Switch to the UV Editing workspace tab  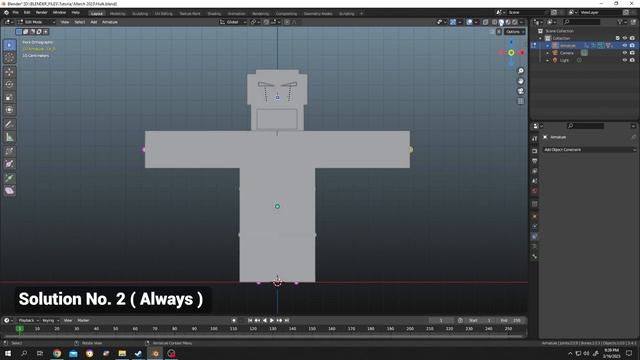click(x=164, y=13)
